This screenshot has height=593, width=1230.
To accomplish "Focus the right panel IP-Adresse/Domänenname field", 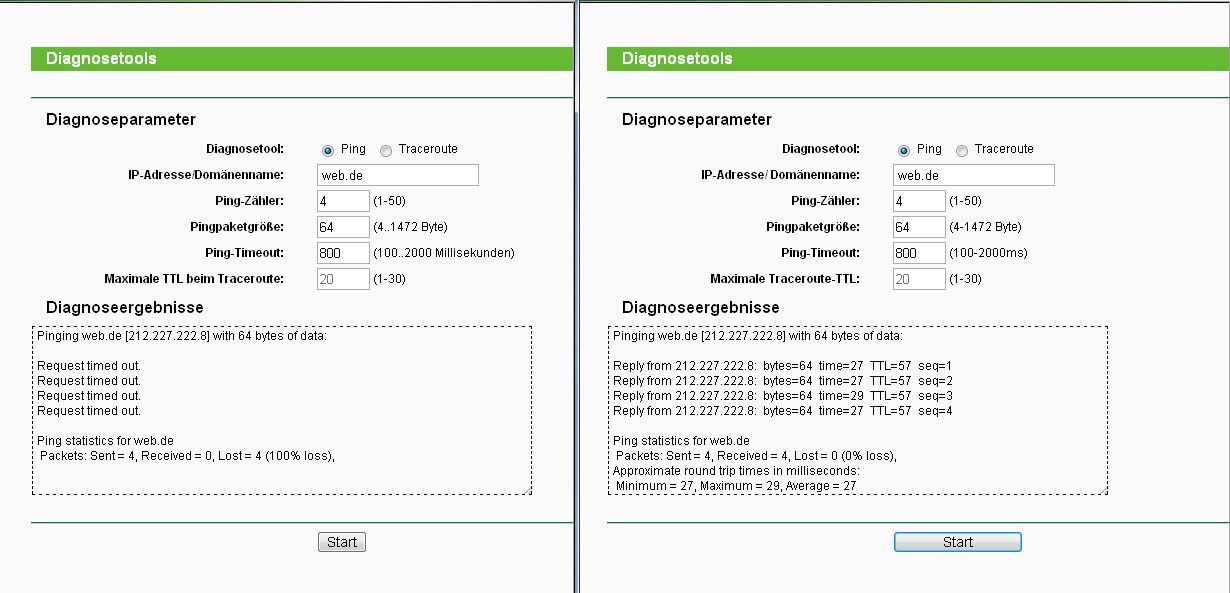I will pyautogui.click(x=973, y=175).
